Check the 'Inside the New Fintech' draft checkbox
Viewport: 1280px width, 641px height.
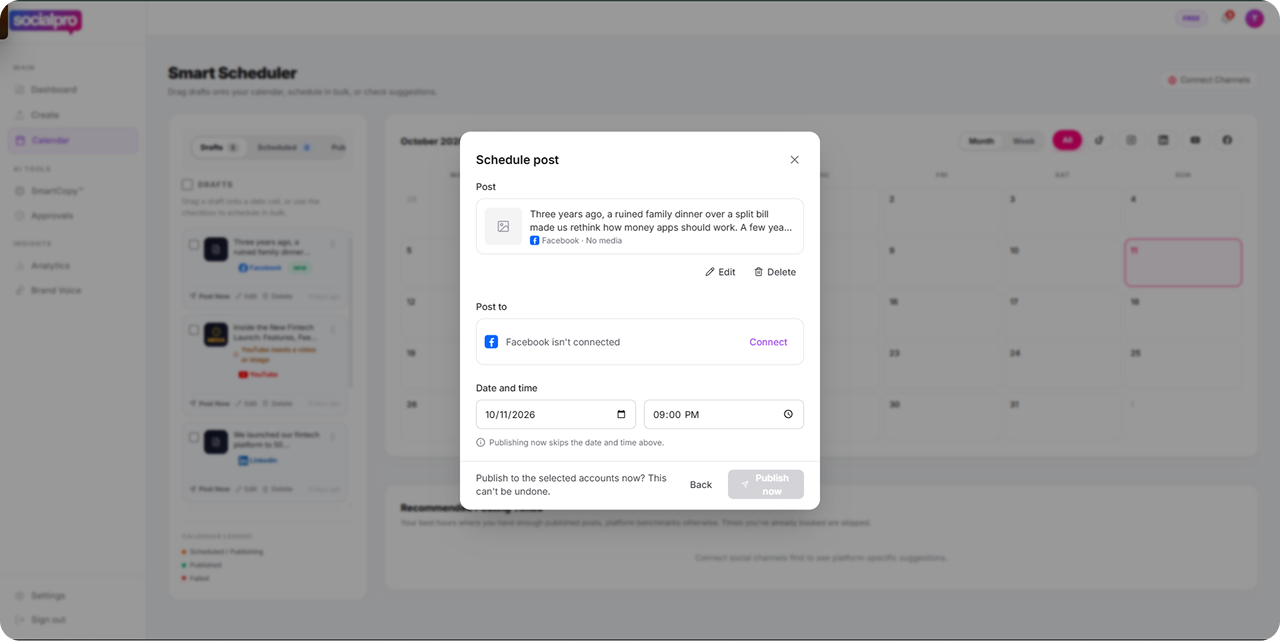coord(194,329)
